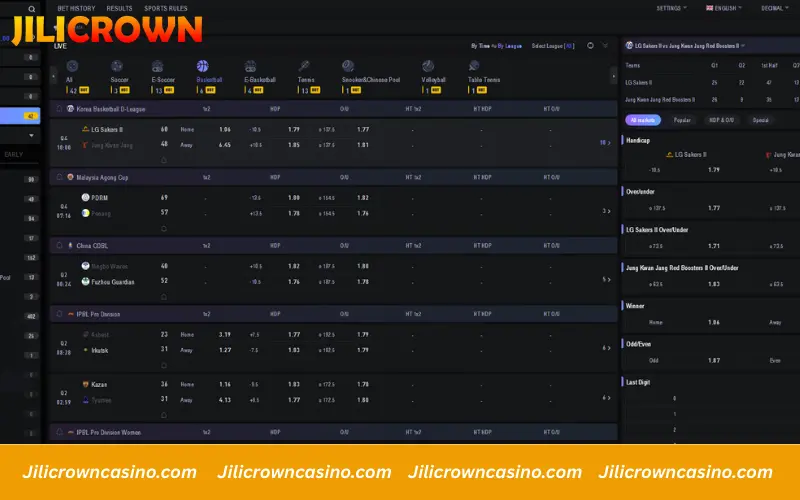Click the Korea Basketball D-League logo

(70, 109)
